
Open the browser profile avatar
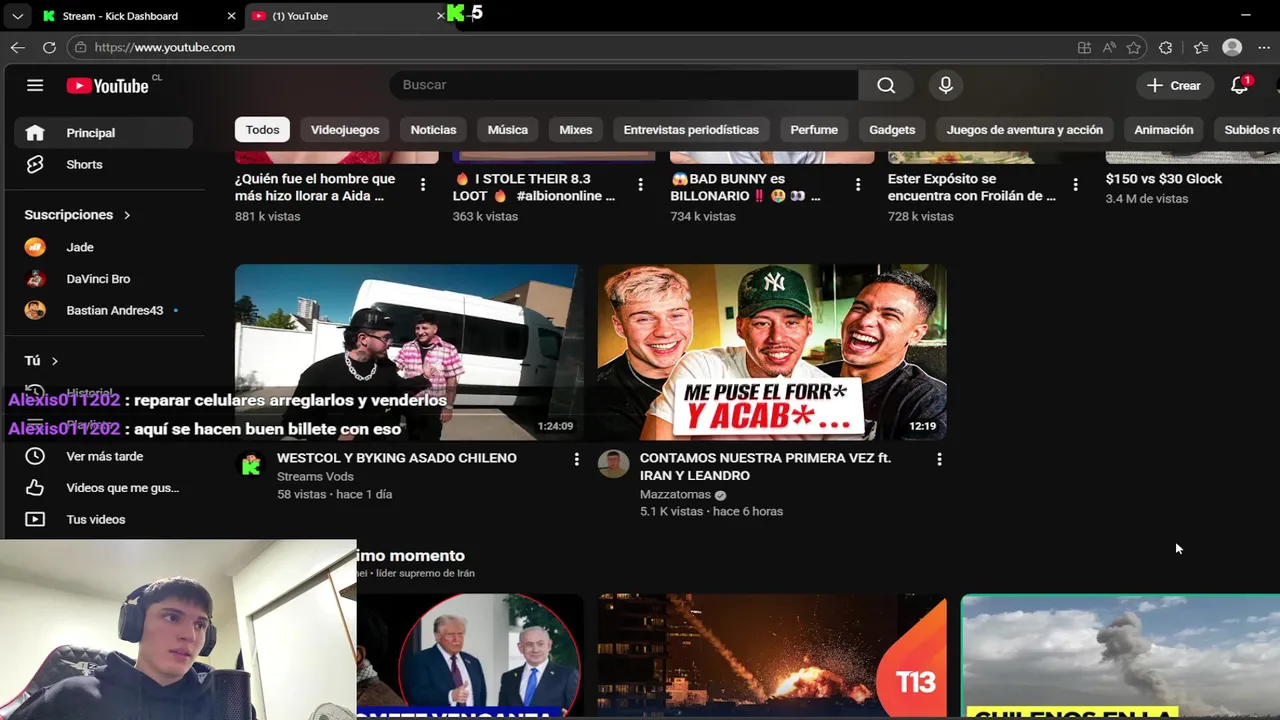(1232, 47)
